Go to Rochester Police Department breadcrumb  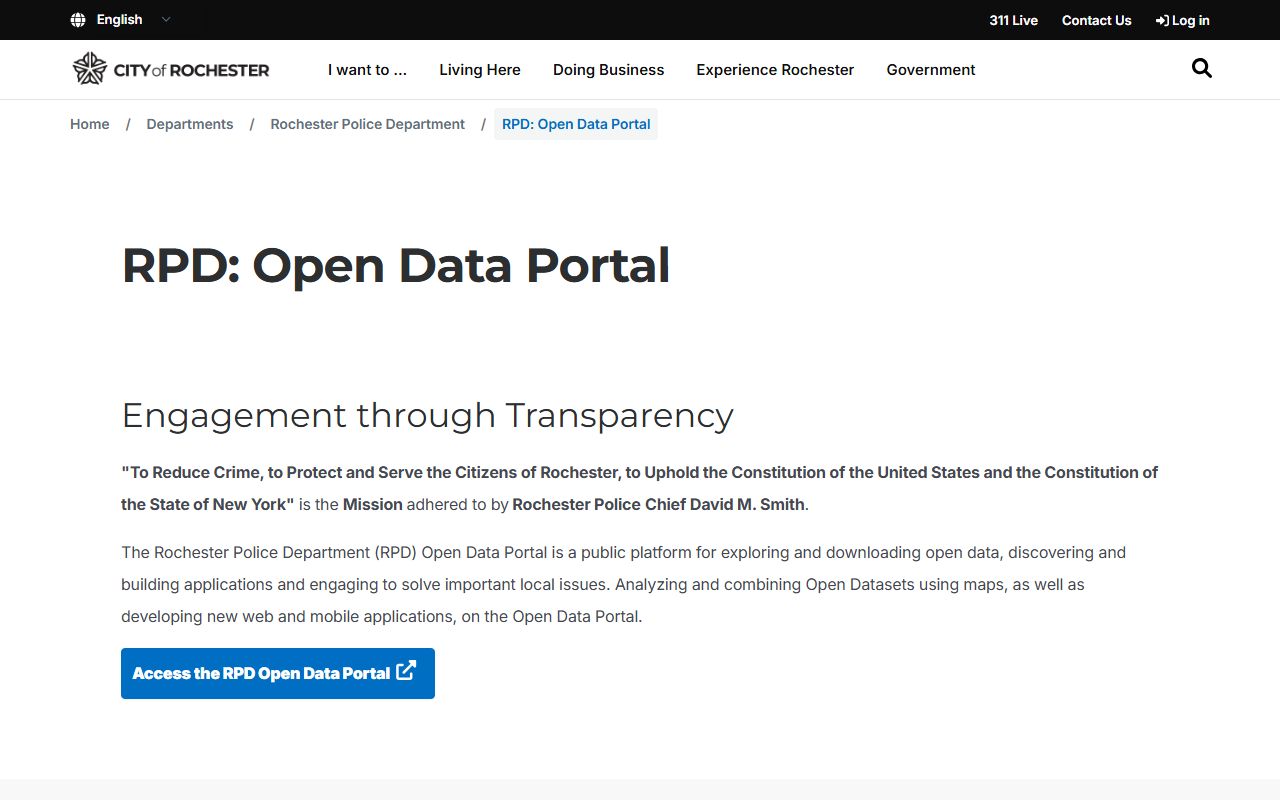coord(368,124)
